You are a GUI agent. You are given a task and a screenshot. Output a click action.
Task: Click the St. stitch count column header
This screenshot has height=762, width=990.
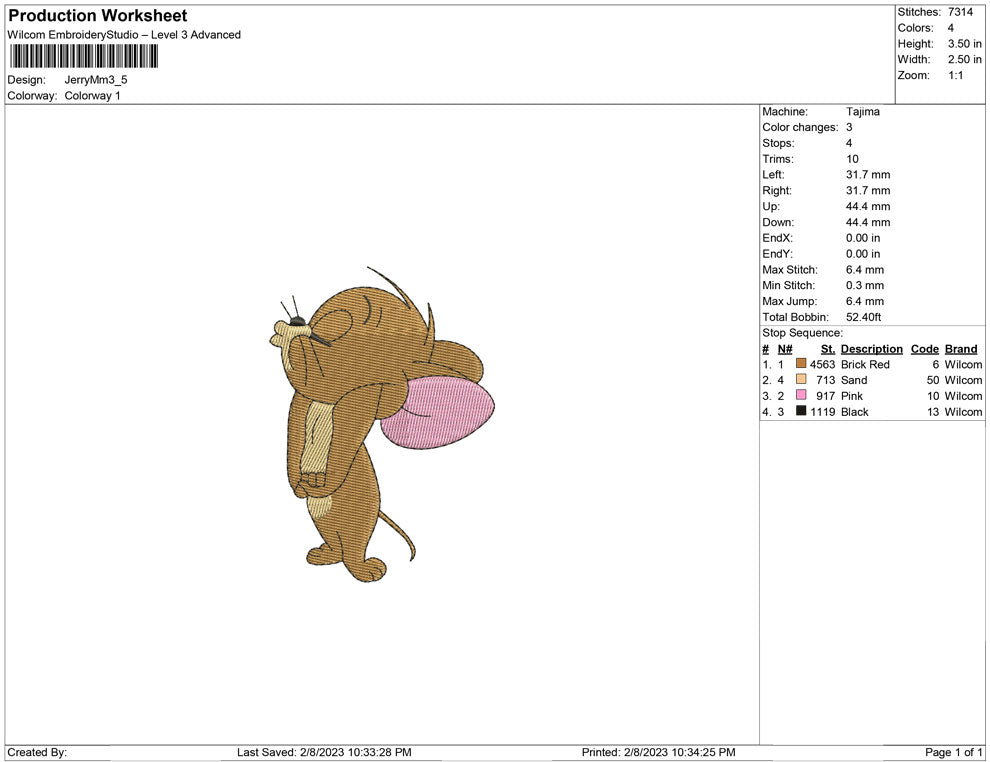point(827,349)
